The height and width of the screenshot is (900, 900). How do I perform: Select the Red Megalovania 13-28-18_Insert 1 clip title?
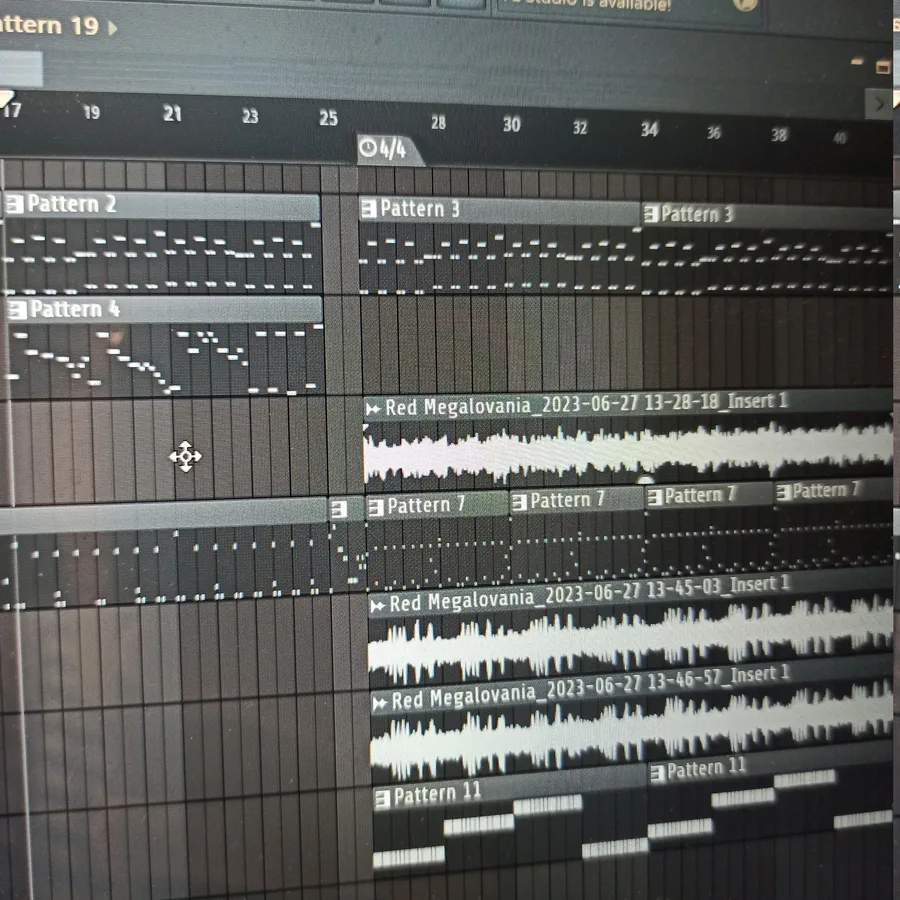(586, 405)
